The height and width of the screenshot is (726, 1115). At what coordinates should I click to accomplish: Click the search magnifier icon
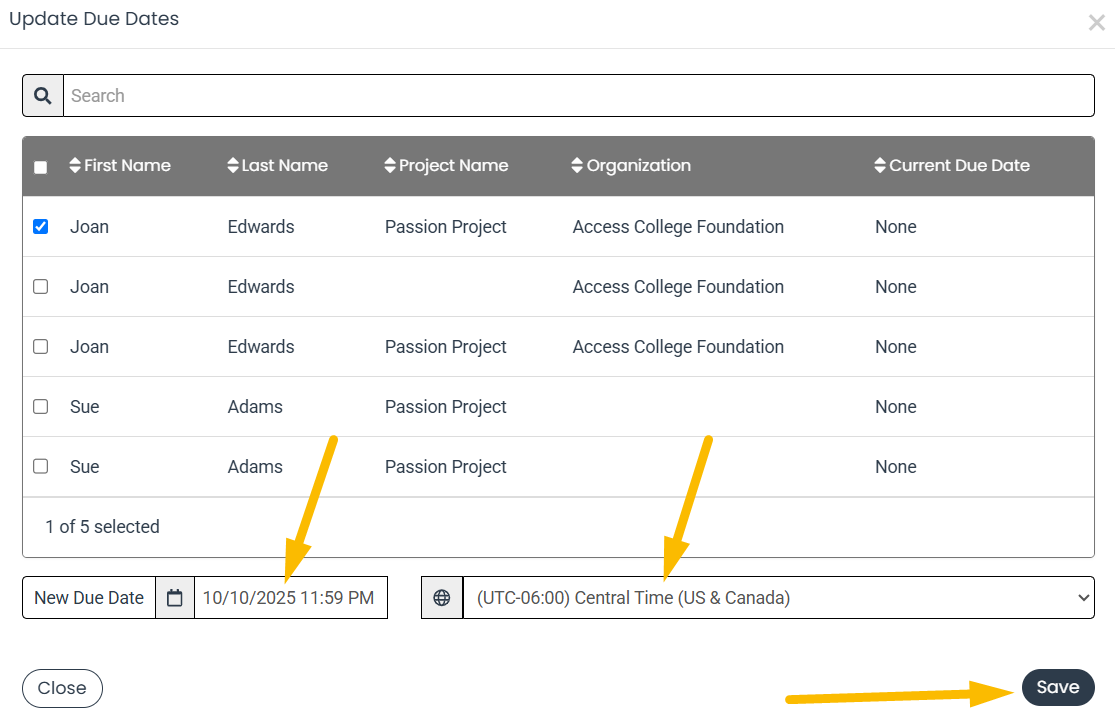(43, 96)
